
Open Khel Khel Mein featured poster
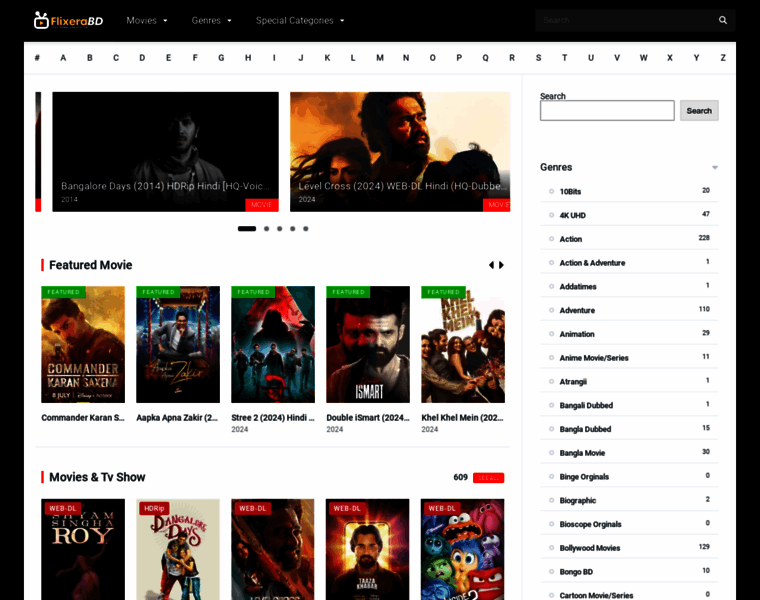click(463, 344)
